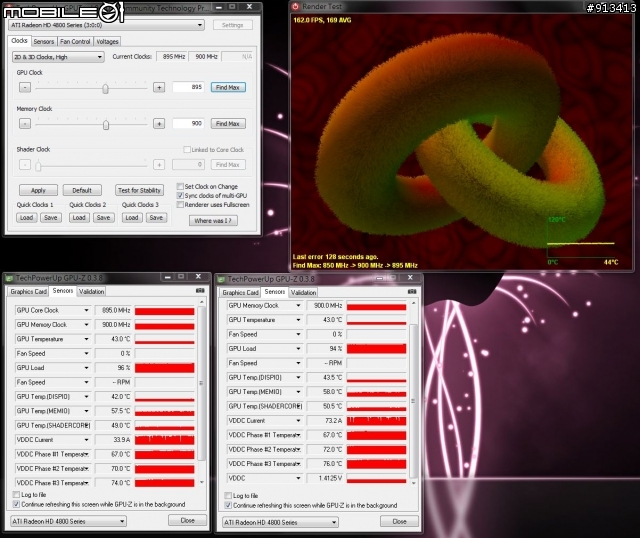
Task: Click the 162.0 FPS counter in Render Test
Action: pyautogui.click(x=311, y=20)
